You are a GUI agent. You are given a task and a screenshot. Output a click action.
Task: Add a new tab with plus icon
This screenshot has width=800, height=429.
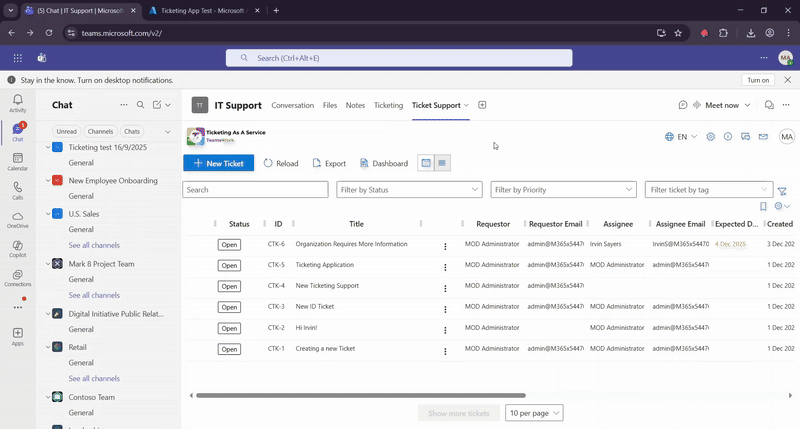[482, 105]
